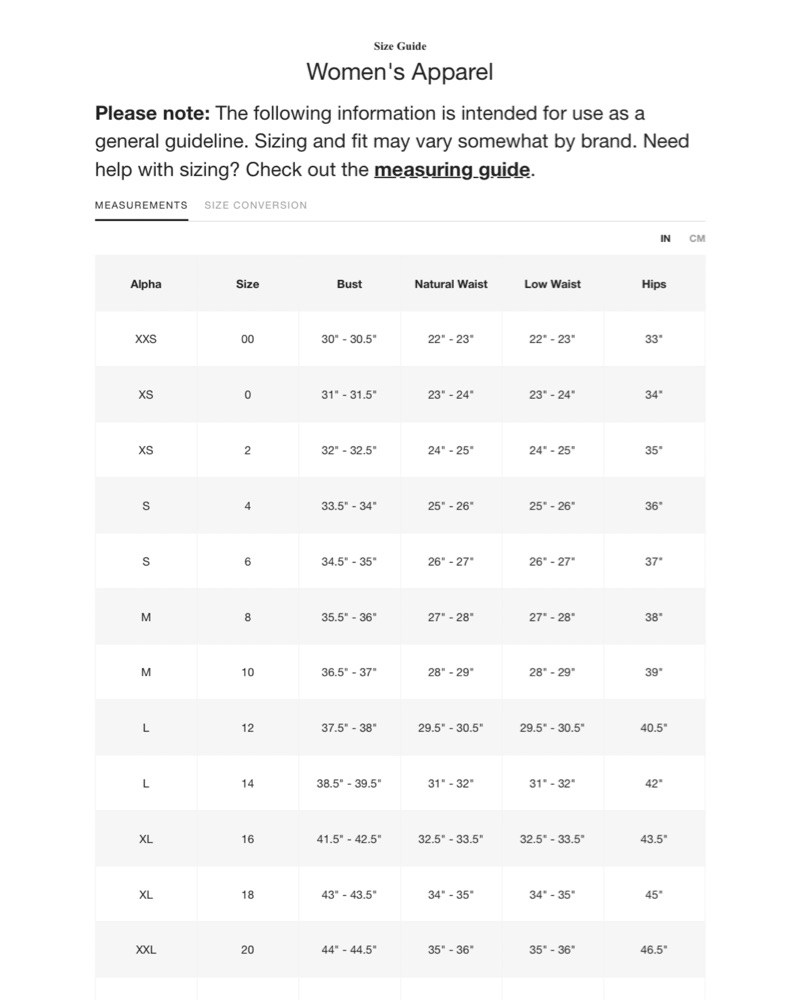This screenshot has height=1000, width=801.
Task: Select the XXS size row label
Action: point(146,339)
